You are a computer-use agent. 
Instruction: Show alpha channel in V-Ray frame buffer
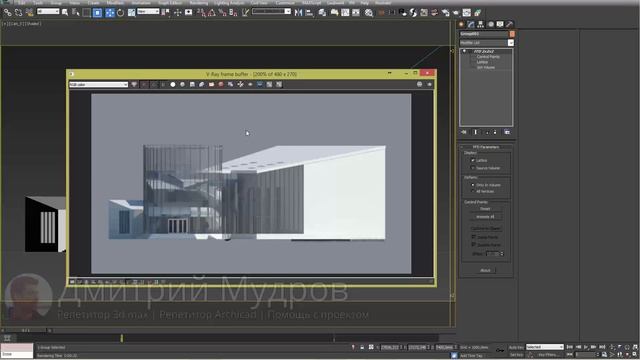(173, 84)
